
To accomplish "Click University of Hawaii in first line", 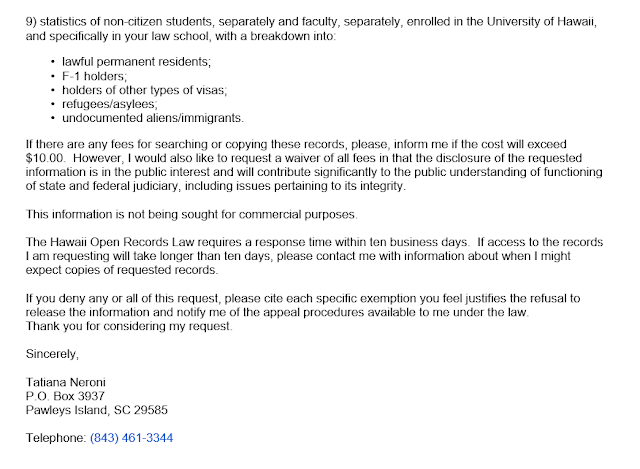I will click(x=540, y=22).
